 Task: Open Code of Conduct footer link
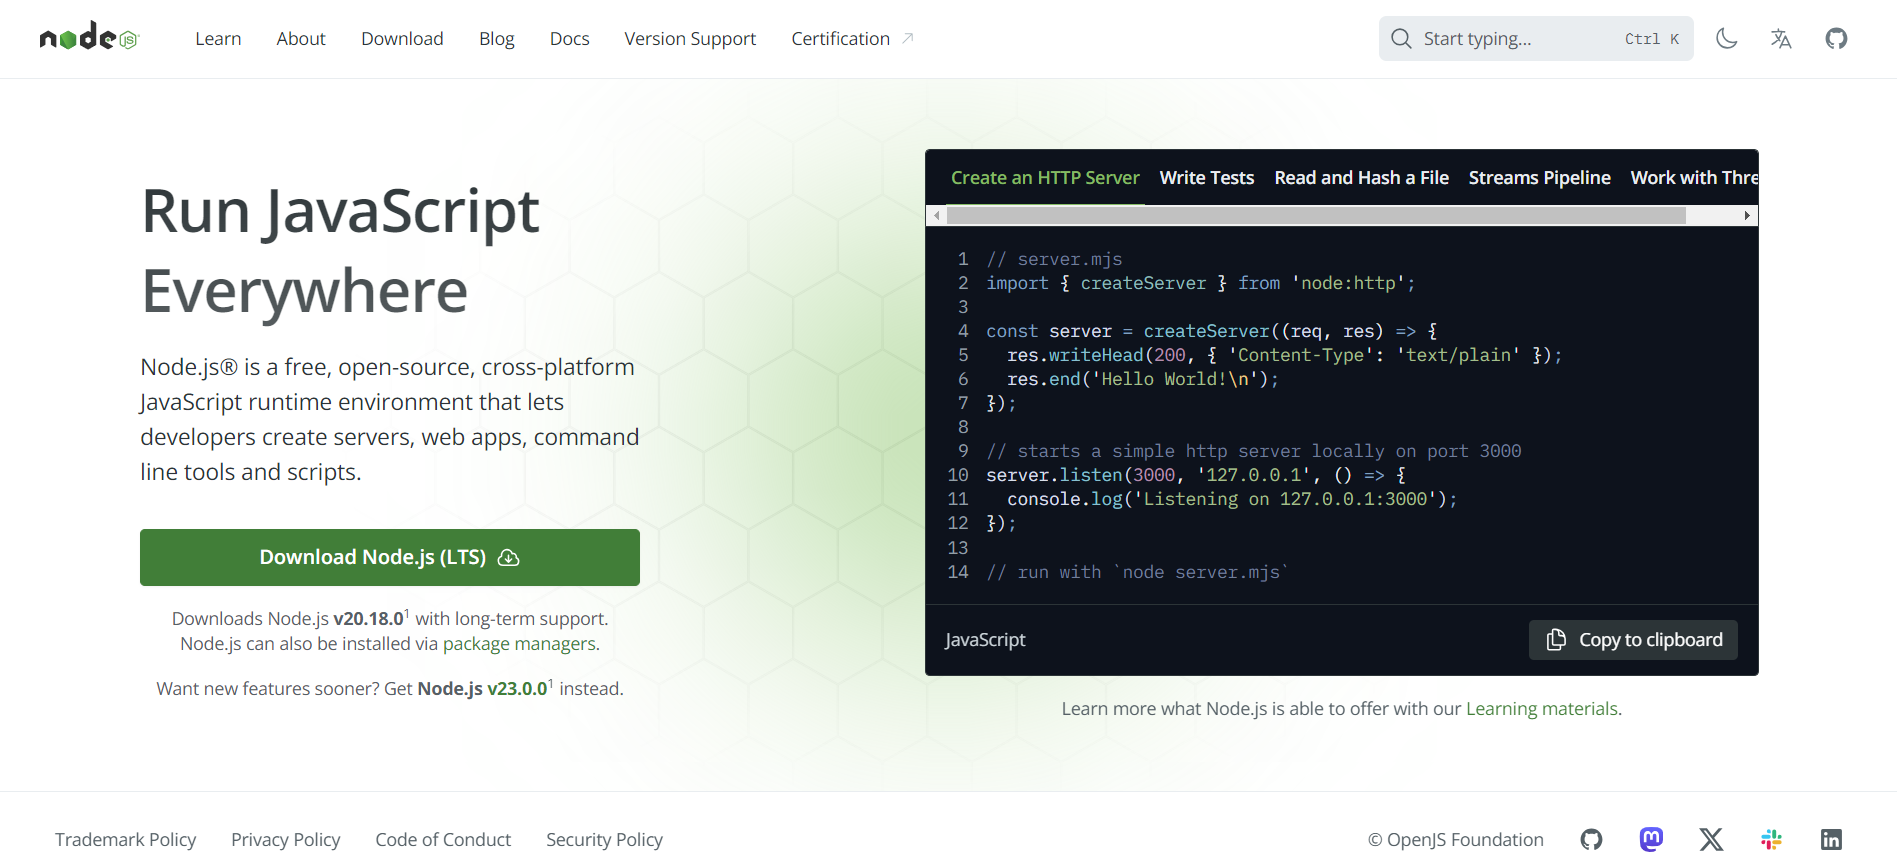pyautogui.click(x=443, y=839)
